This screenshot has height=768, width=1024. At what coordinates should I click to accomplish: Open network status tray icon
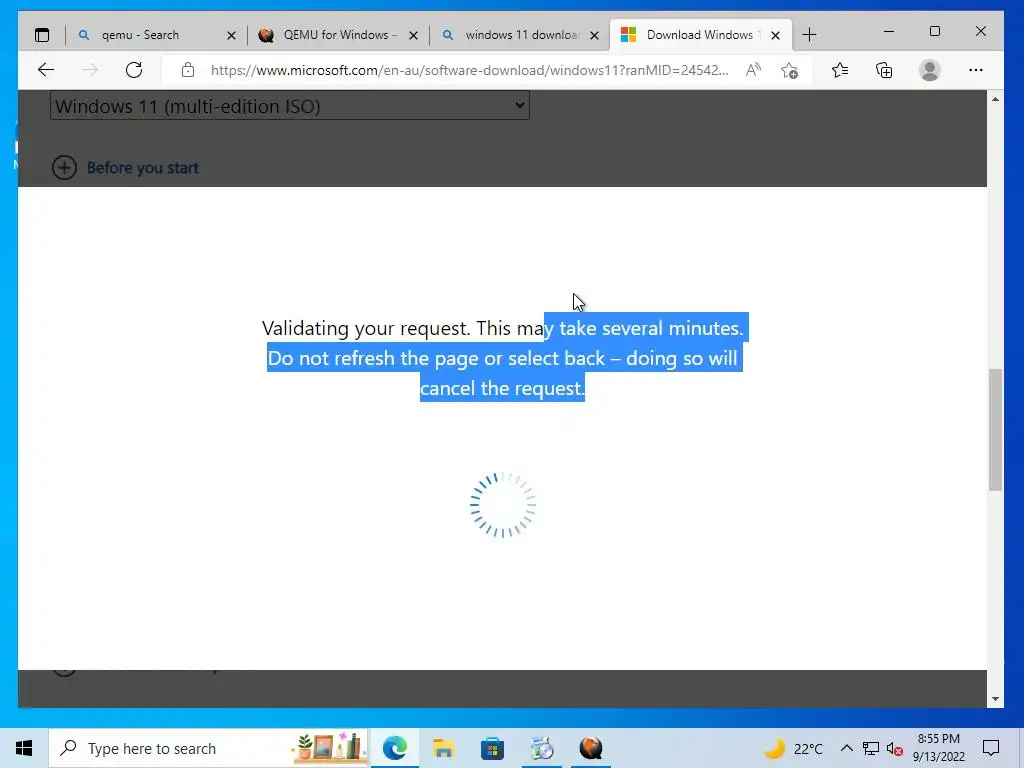pos(871,748)
